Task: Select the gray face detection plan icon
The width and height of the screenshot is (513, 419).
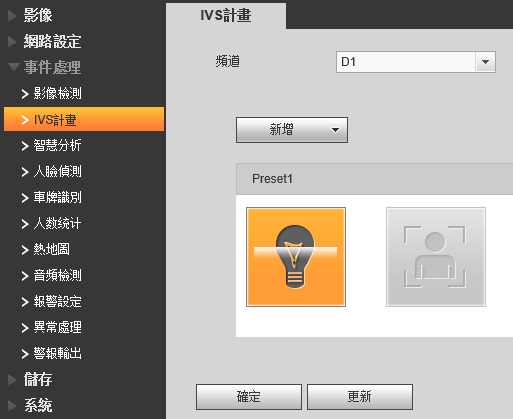Action: (x=436, y=257)
